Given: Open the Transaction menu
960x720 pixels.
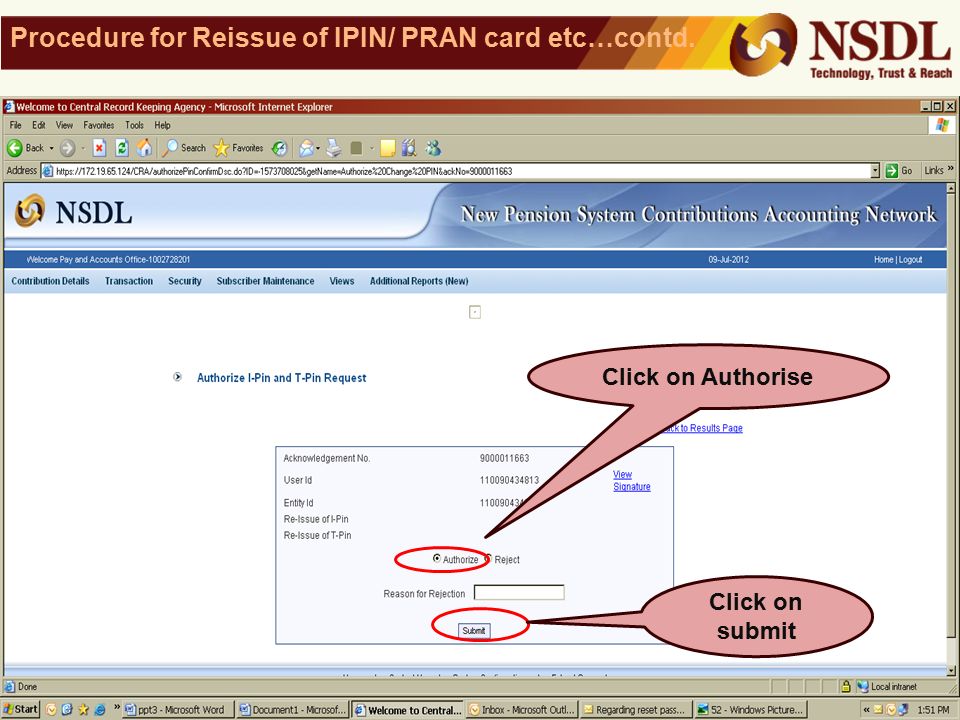Looking at the screenshot, I should (129, 281).
